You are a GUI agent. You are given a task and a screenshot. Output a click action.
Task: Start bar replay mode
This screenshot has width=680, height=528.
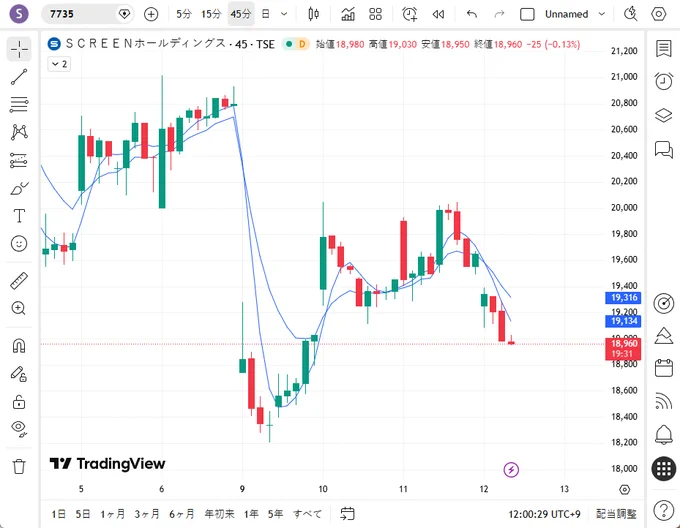pyautogui.click(x=438, y=14)
